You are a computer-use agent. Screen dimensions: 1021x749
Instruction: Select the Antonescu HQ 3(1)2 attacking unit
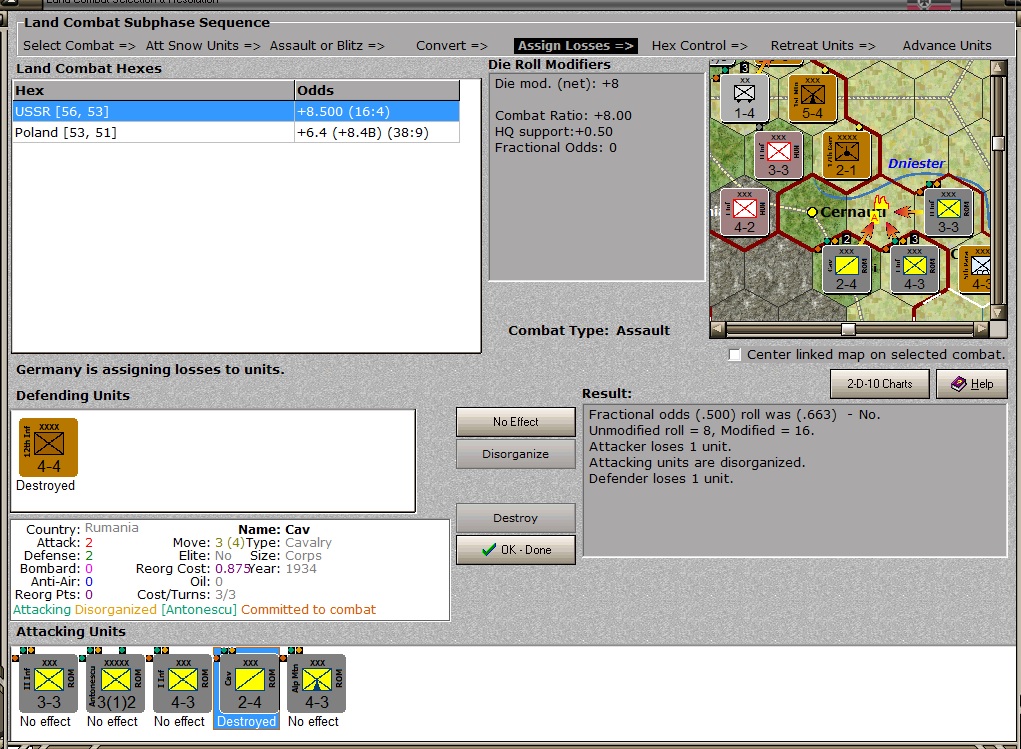point(116,684)
